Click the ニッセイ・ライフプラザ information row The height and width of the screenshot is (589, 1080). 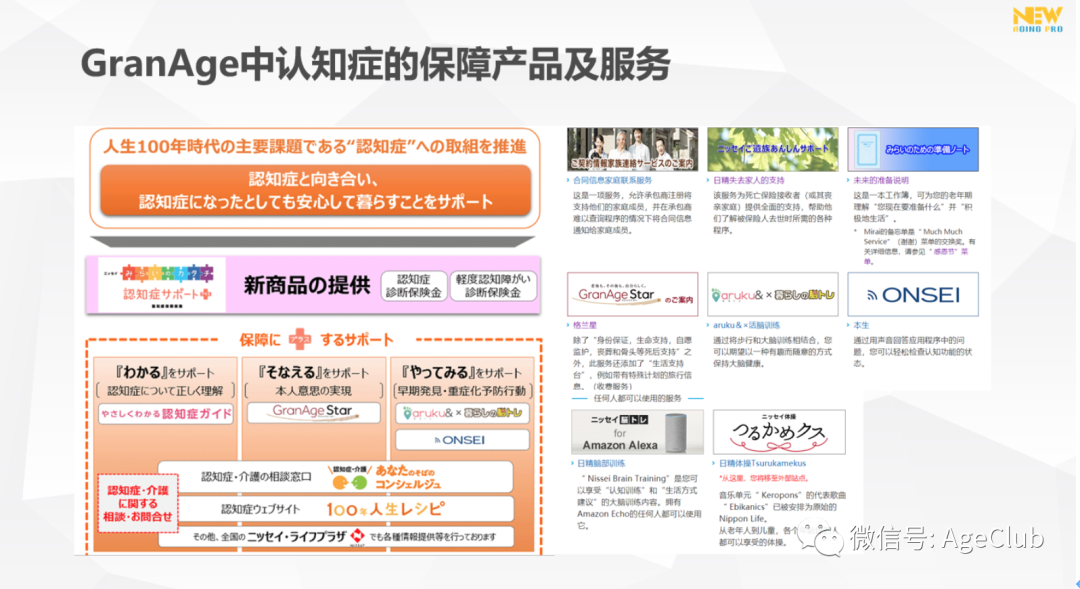[x=336, y=537]
